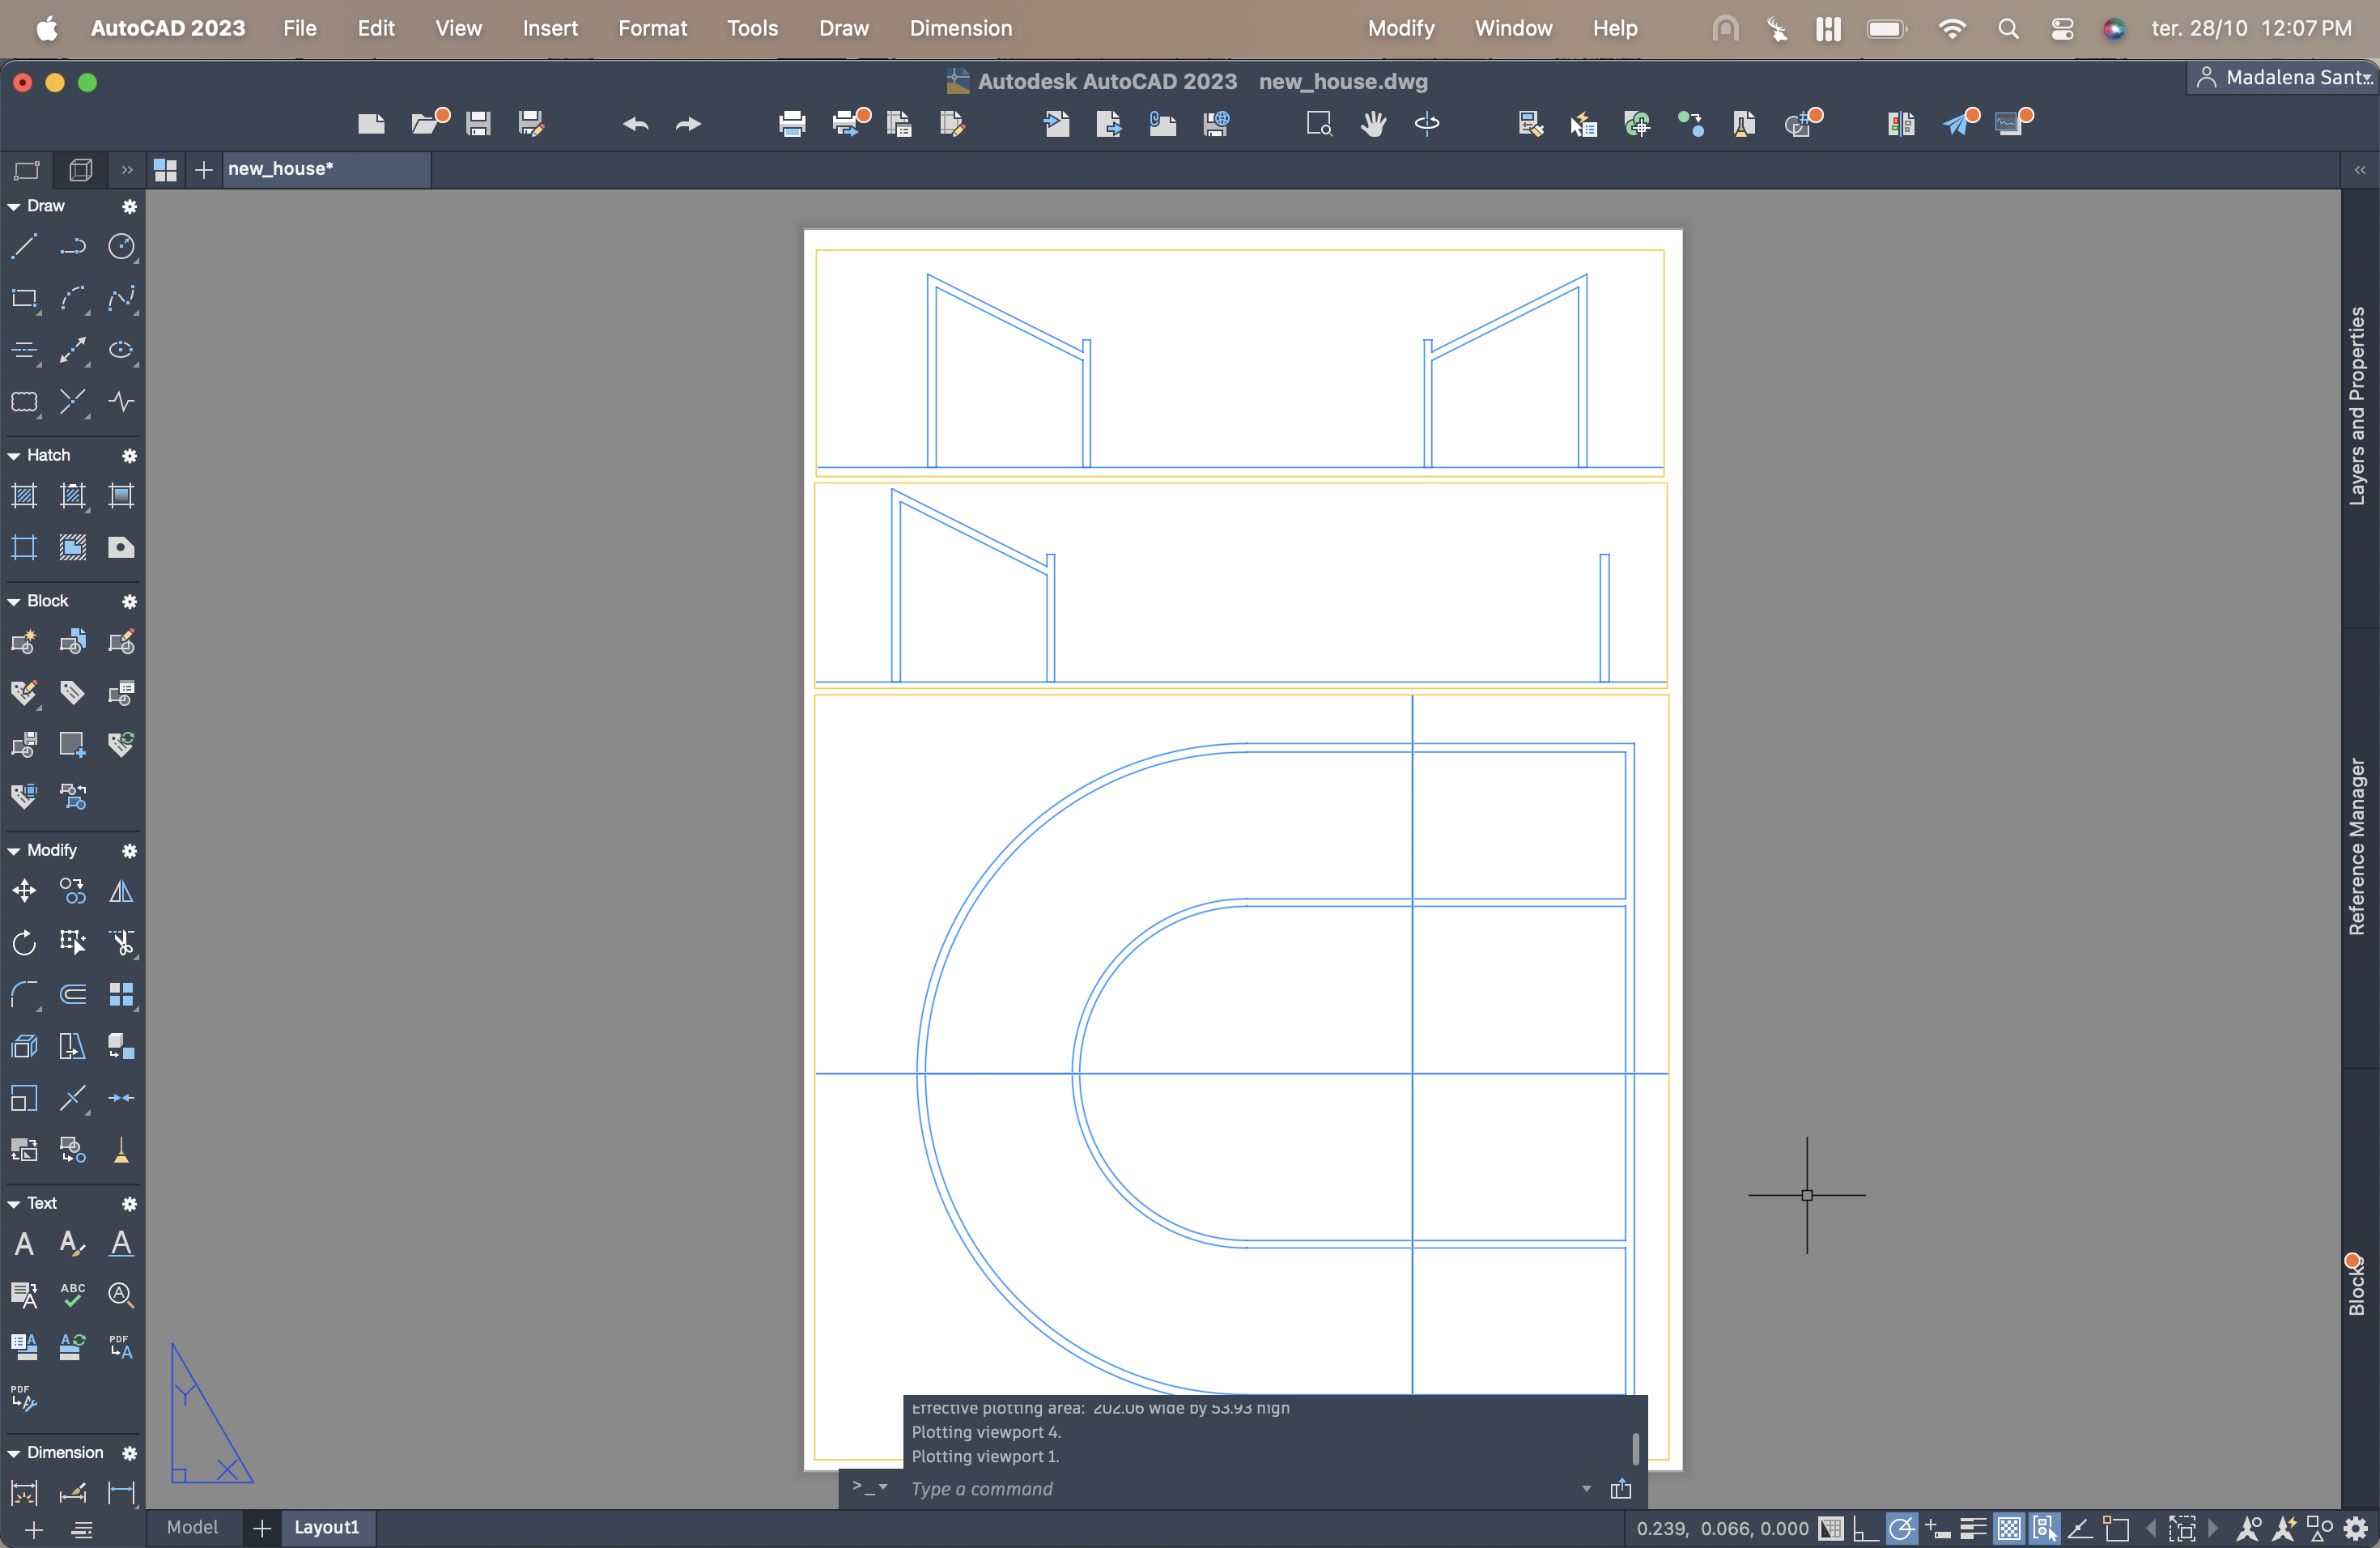Switch to the Model tab
Image resolution: width=2380 pixels, height=1548 pixels.
(x=192, y=1527)
